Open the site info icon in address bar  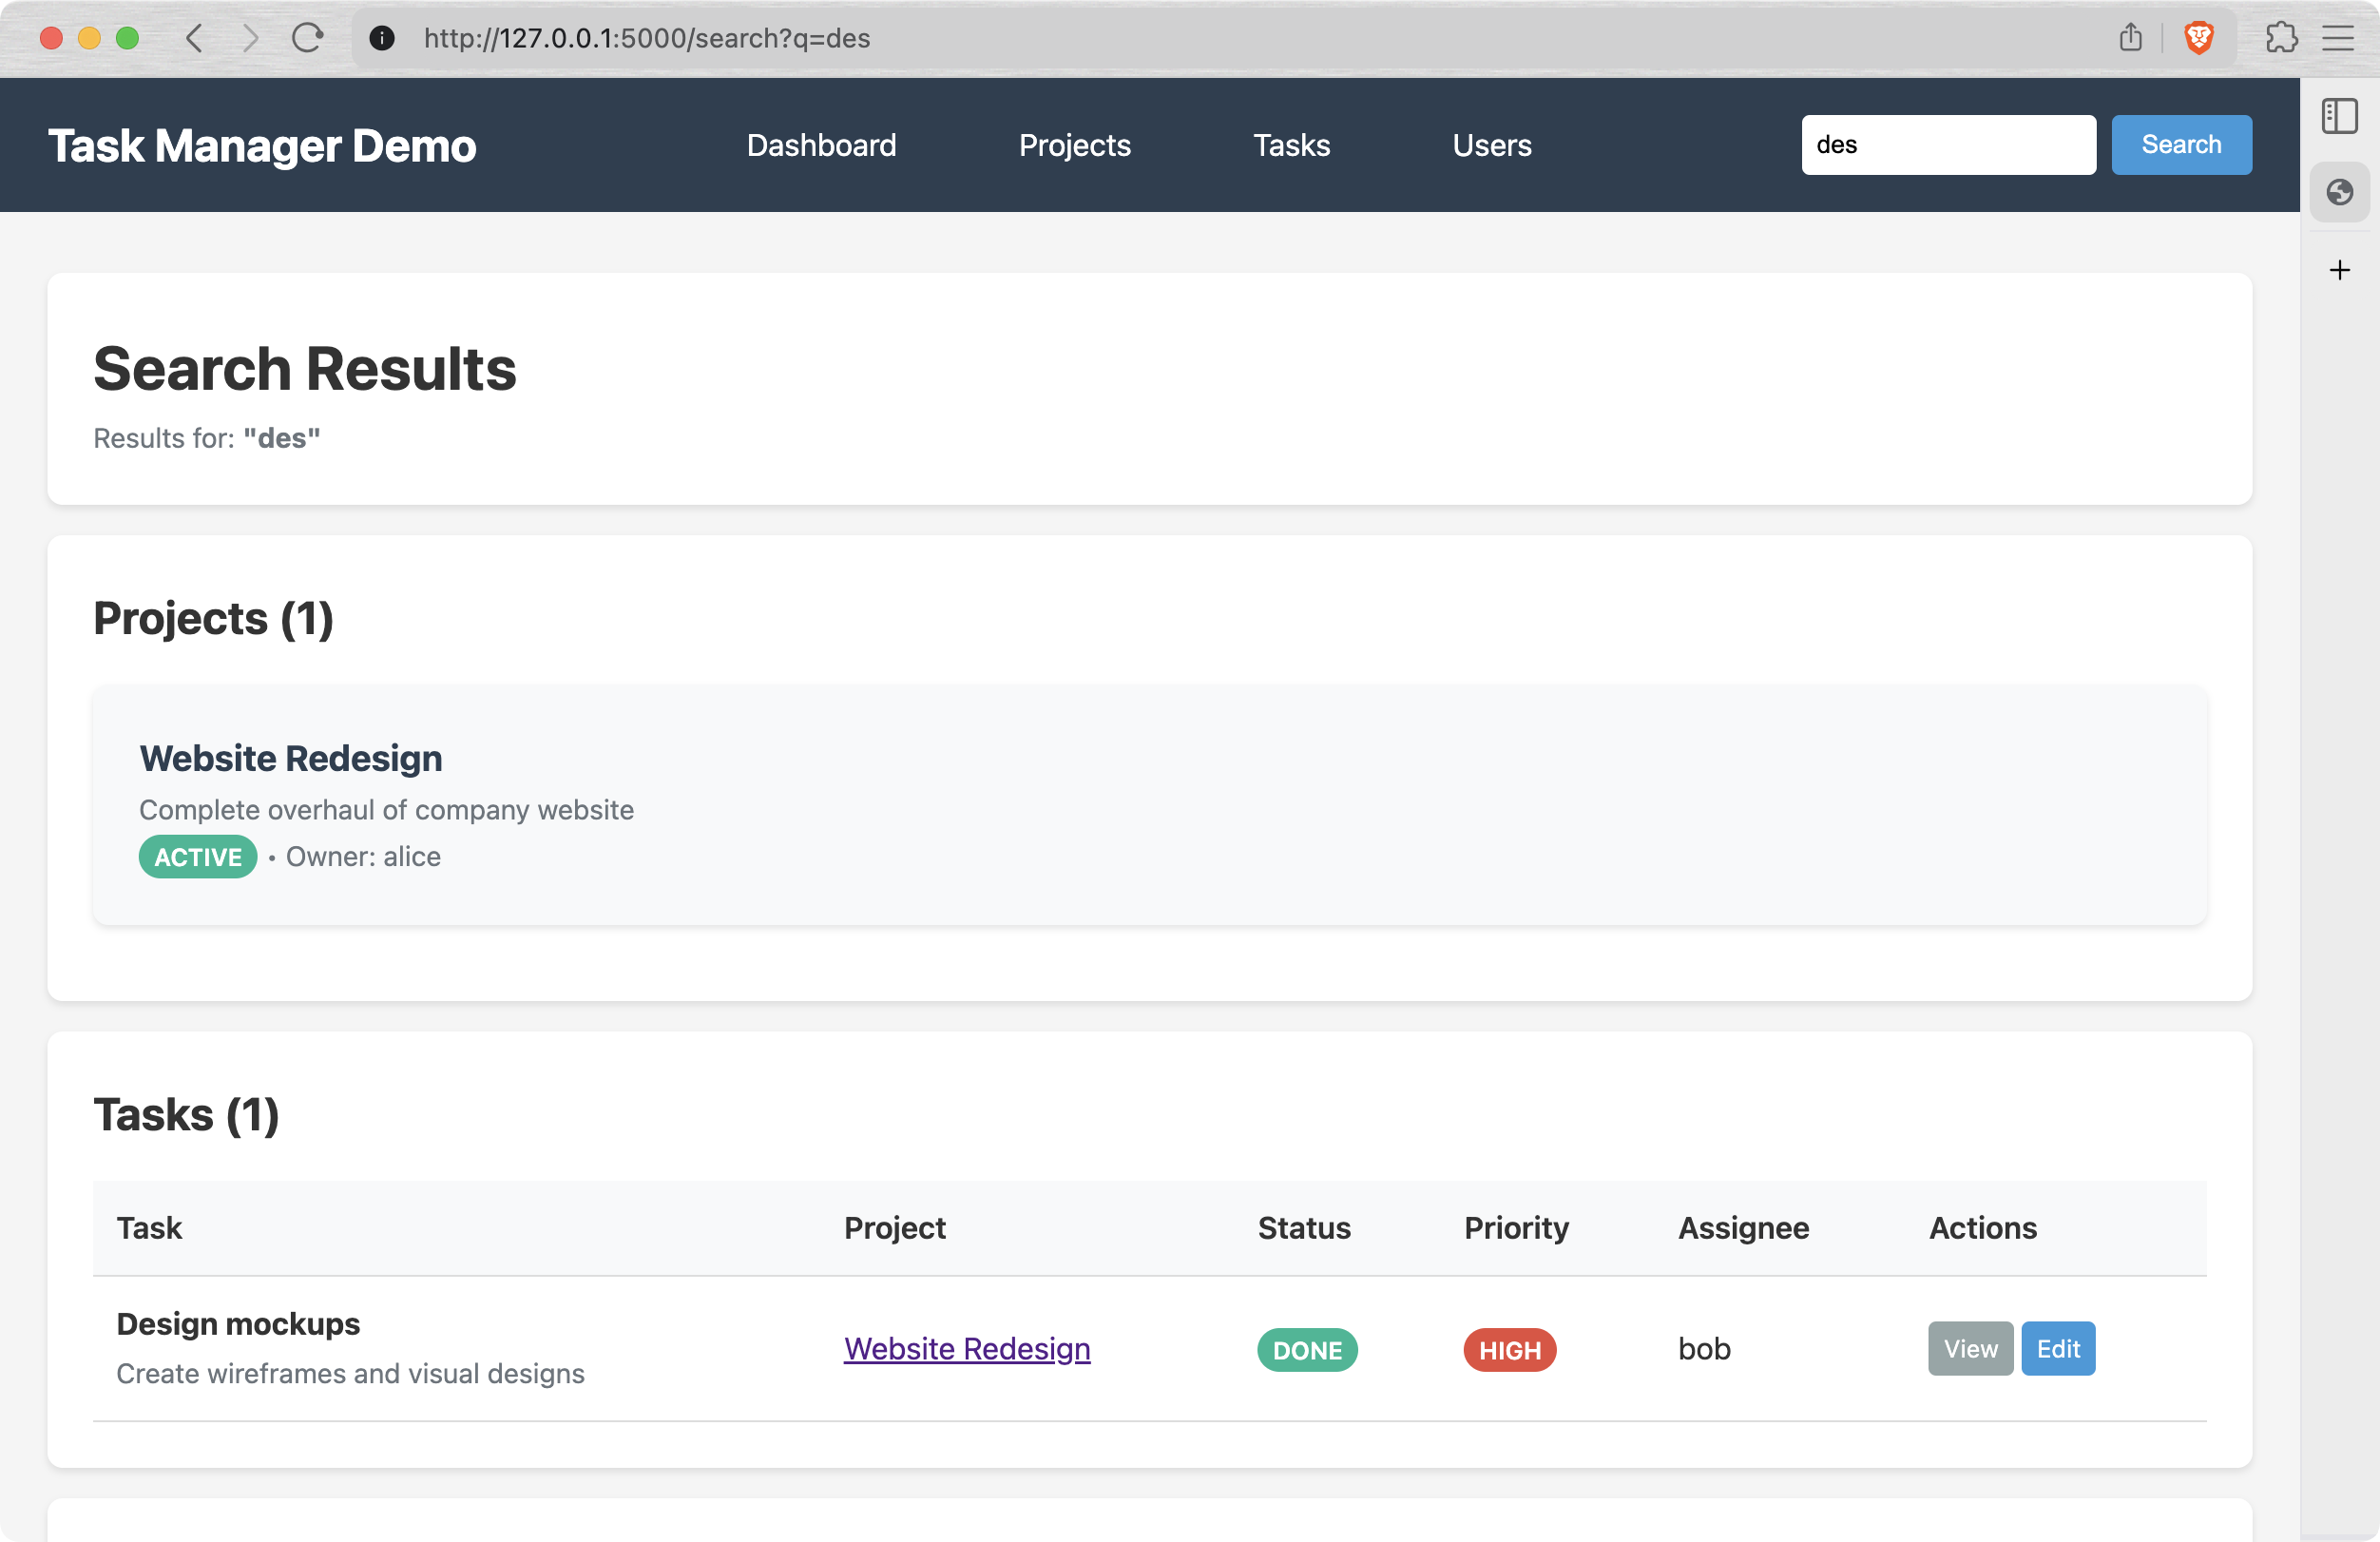[x=382, y=38]
